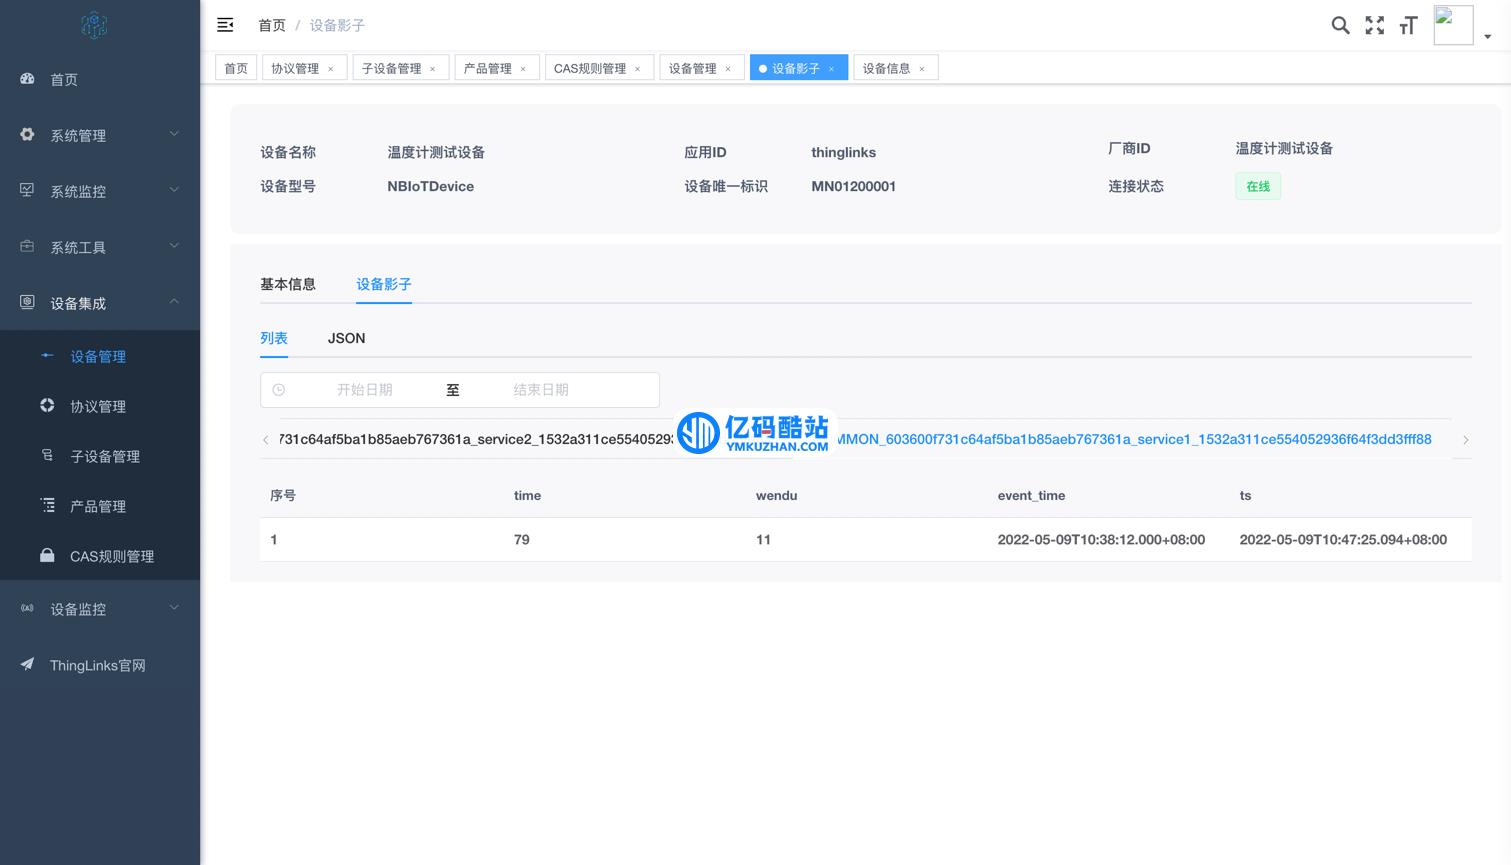
Task: Click the 在线 status badge
Action: (1258, 186)
